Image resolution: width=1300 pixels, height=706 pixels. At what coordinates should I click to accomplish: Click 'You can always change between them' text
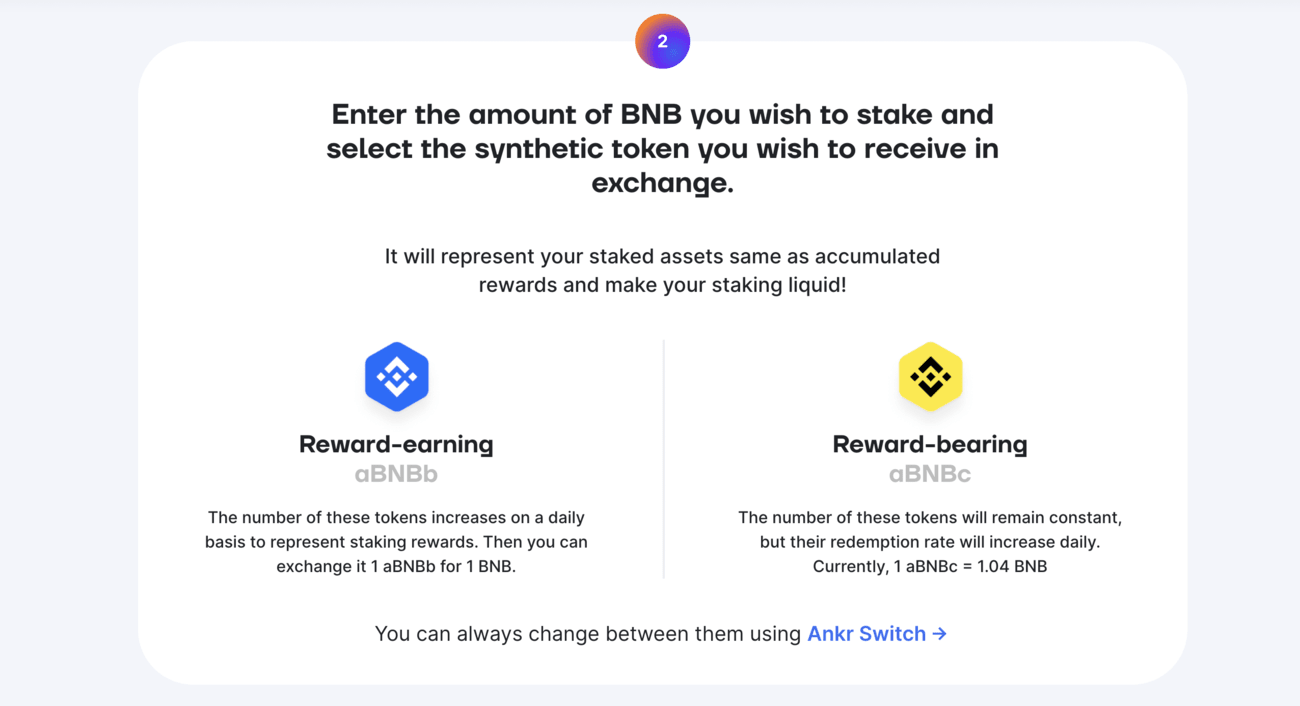(x=588, y=633)
